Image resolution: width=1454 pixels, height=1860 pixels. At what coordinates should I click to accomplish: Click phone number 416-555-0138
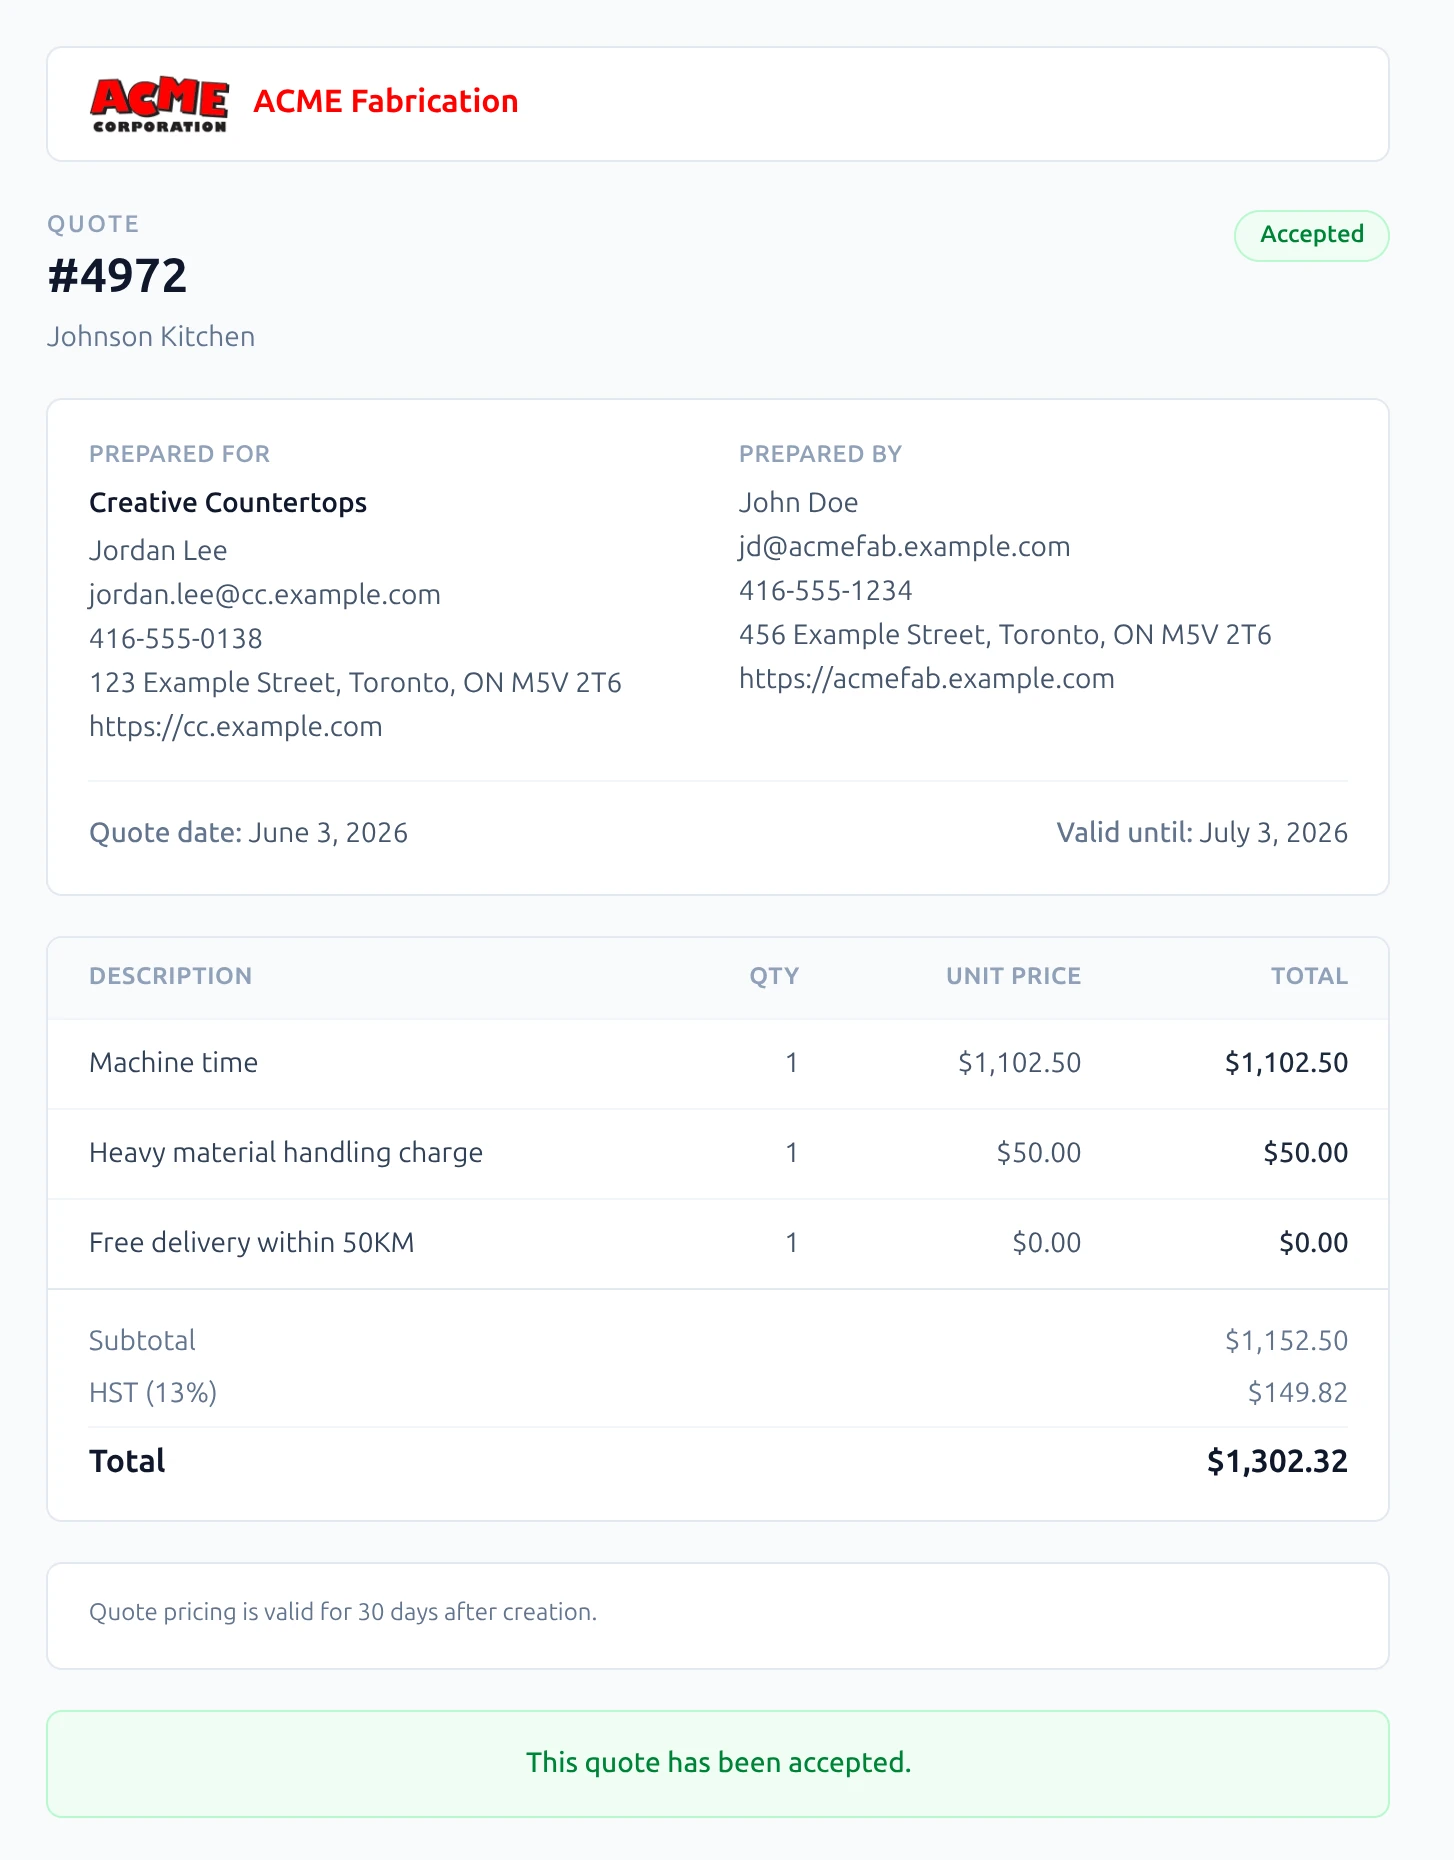tap(176, 638)
